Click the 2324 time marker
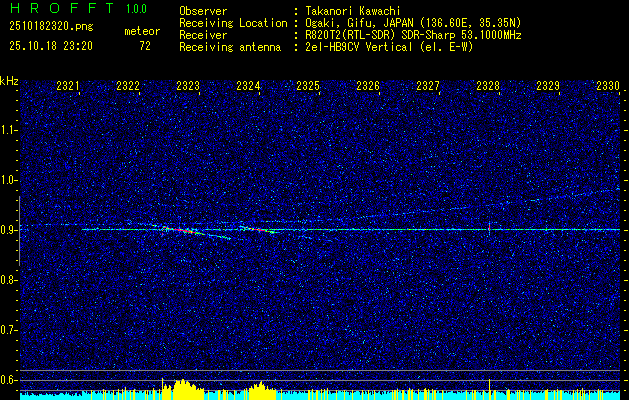 [x=248, y=86]
